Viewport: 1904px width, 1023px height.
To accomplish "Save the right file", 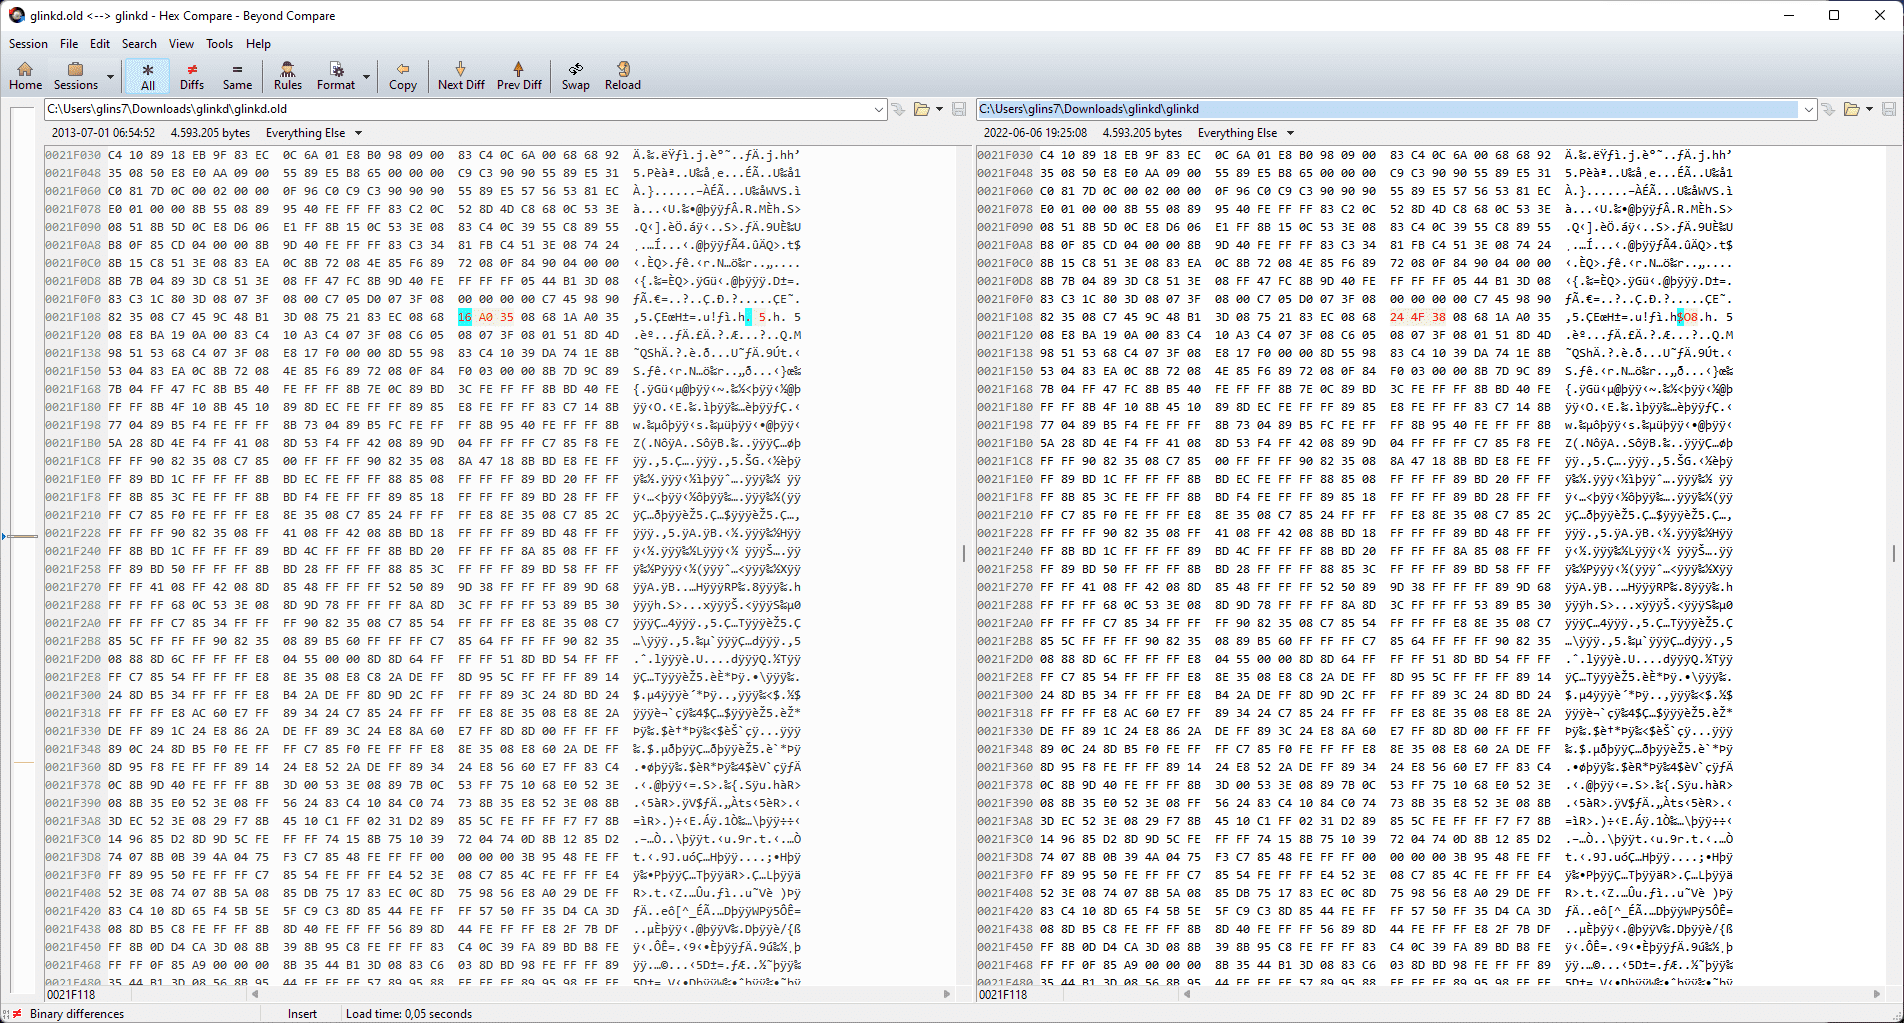I will pyautogui.click(x=1889, y=109).
